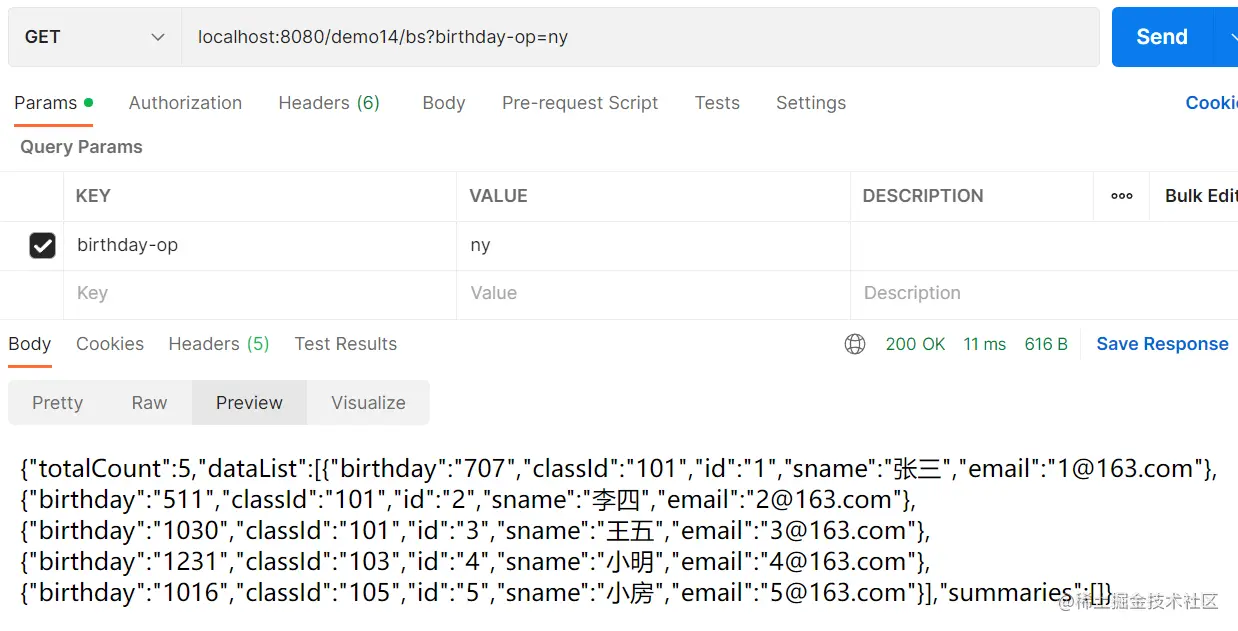Screen dimensions: 1238x631
Task: Open the request Settings tab
Action: (810, 103)
